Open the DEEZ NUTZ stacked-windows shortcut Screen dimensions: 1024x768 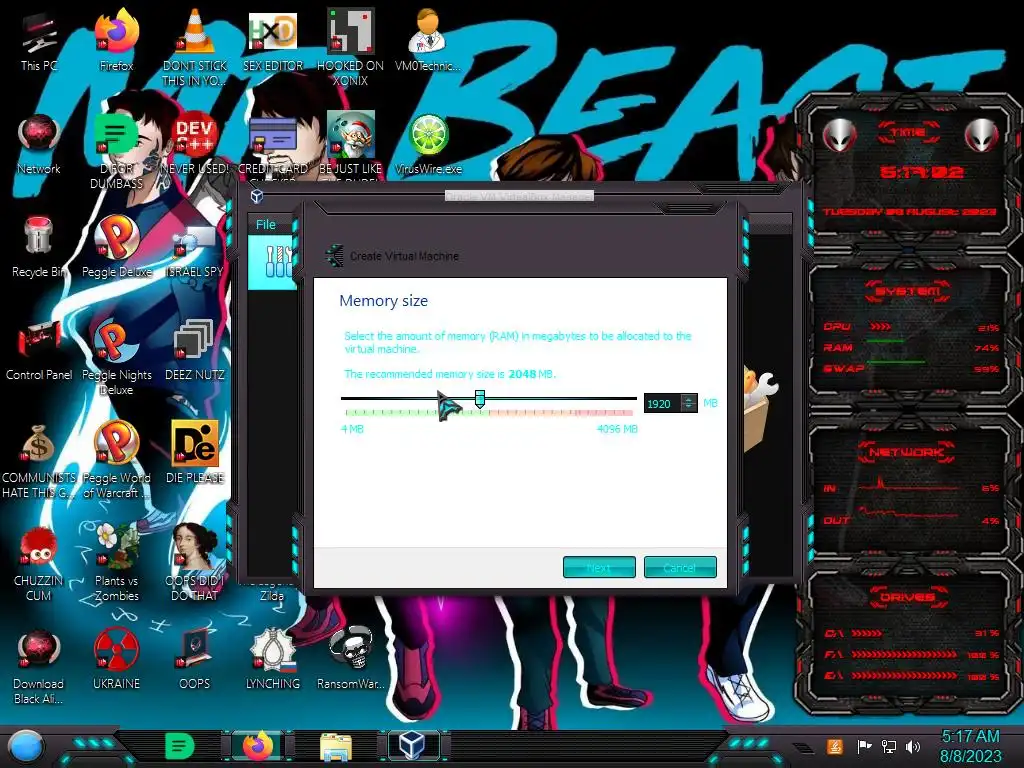click(x=195, y=350)
